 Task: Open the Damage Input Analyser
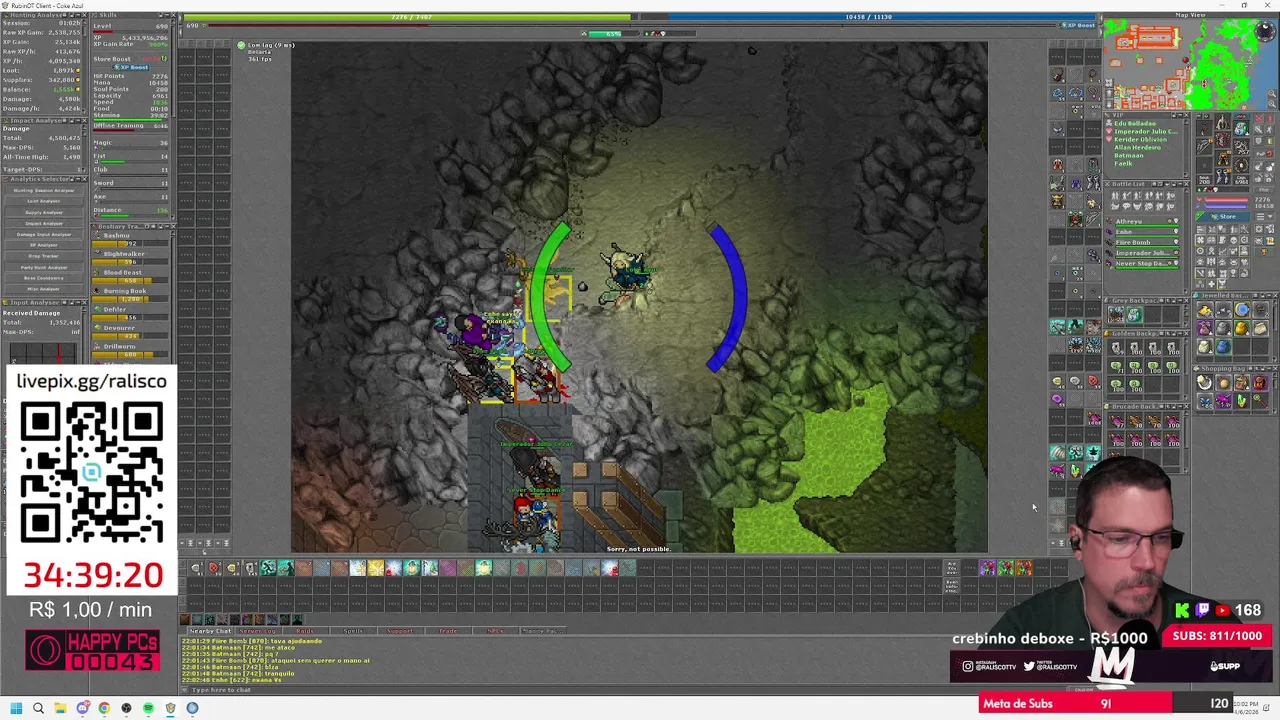[44, 235]
